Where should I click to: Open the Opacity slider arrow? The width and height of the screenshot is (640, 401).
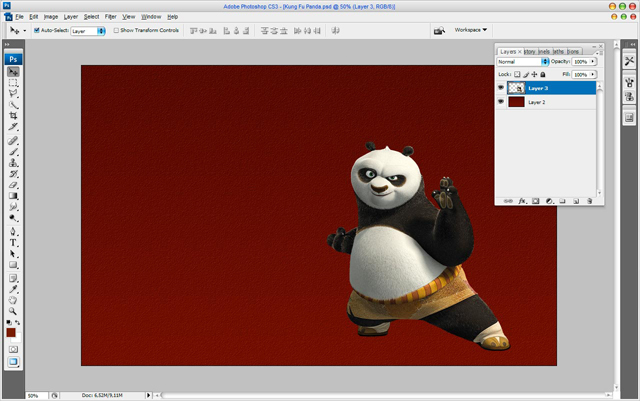(593, 62)
